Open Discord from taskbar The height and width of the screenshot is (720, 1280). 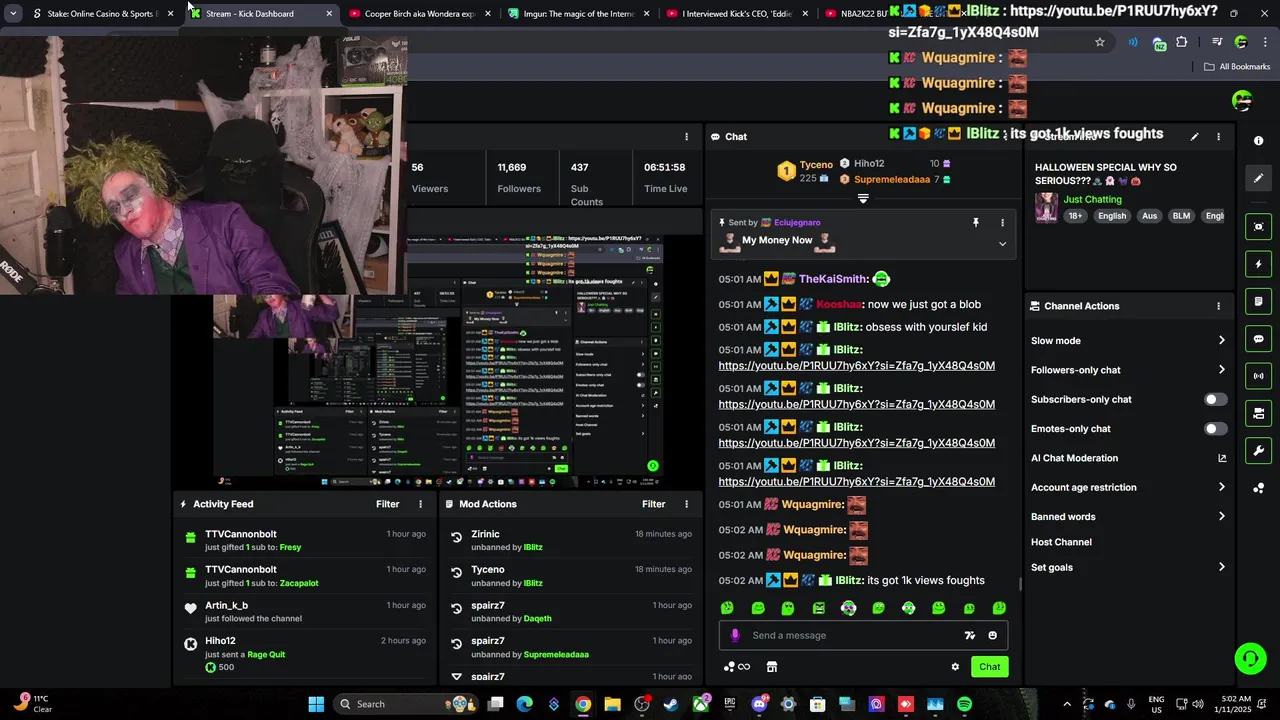tap(759, 704)
